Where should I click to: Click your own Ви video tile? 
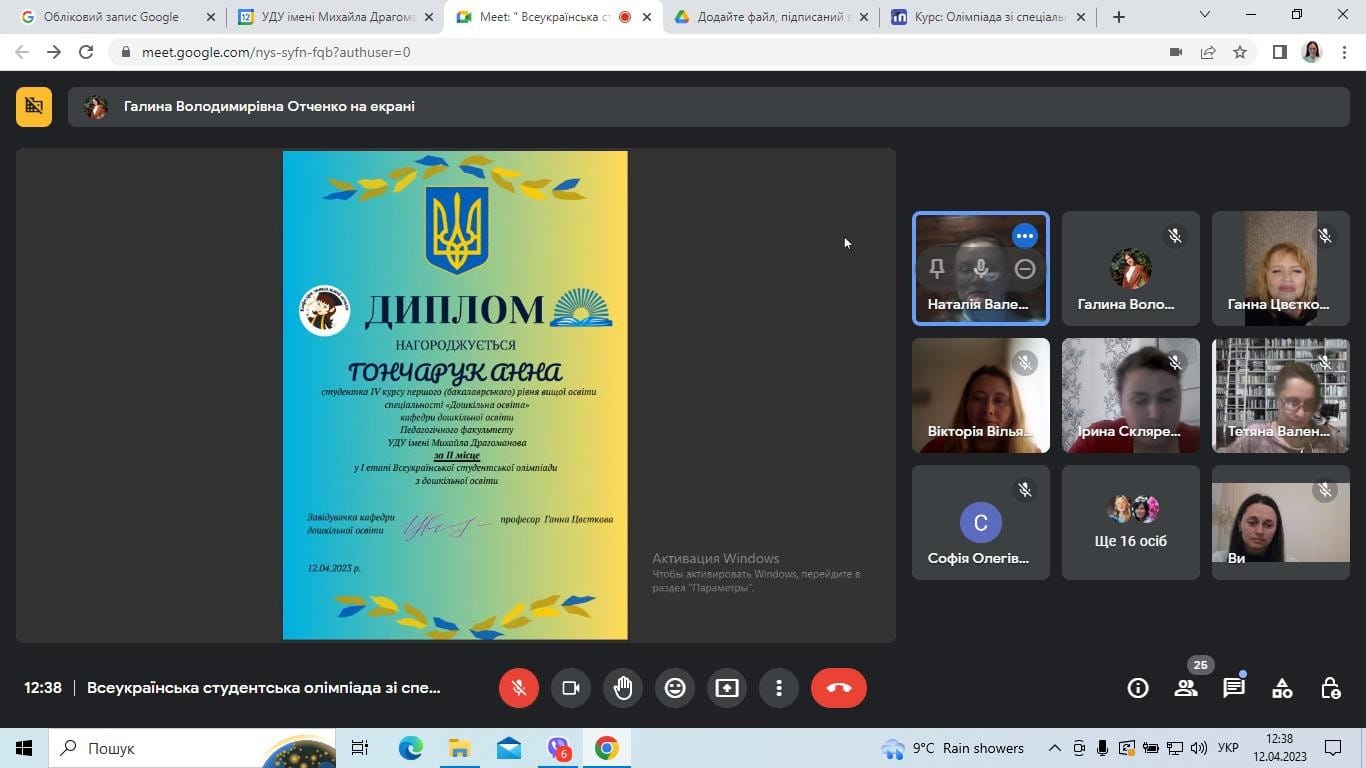(1281, 523)
